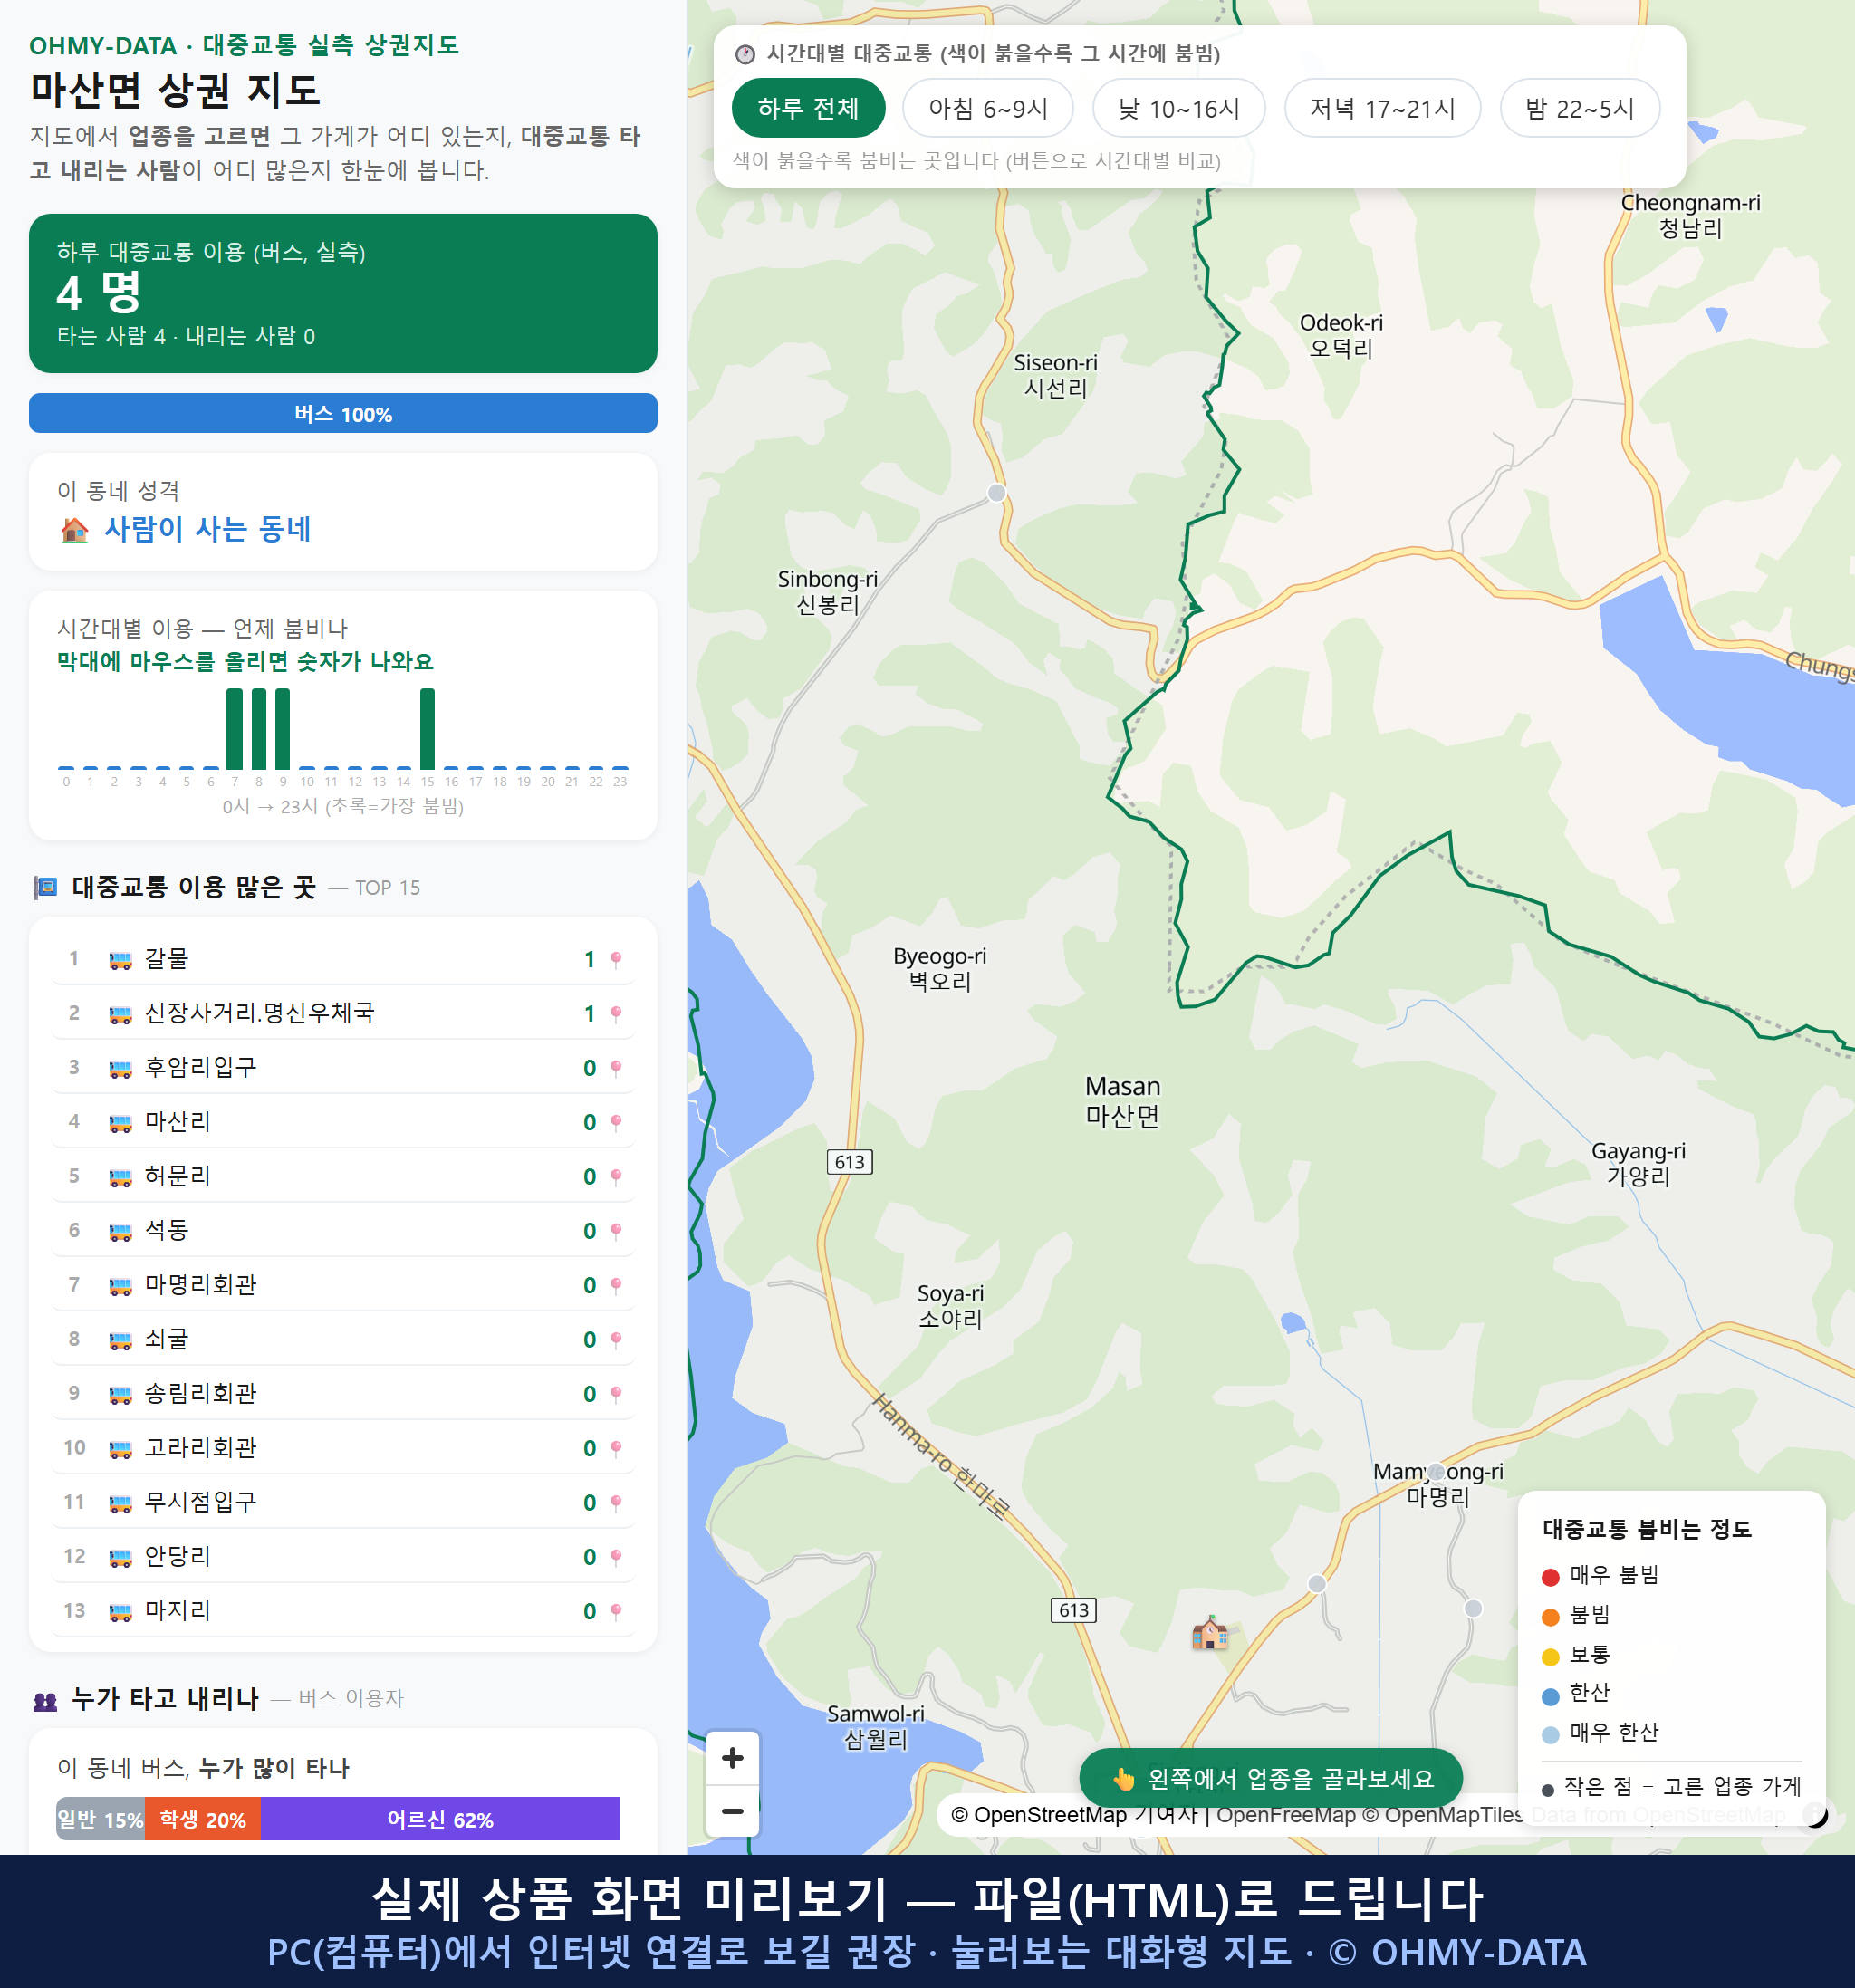1855x1988 pixels.
Task: Click 왼쪽에서 업종을 골라보세요 prompt button
Action: [1270, 1778]
